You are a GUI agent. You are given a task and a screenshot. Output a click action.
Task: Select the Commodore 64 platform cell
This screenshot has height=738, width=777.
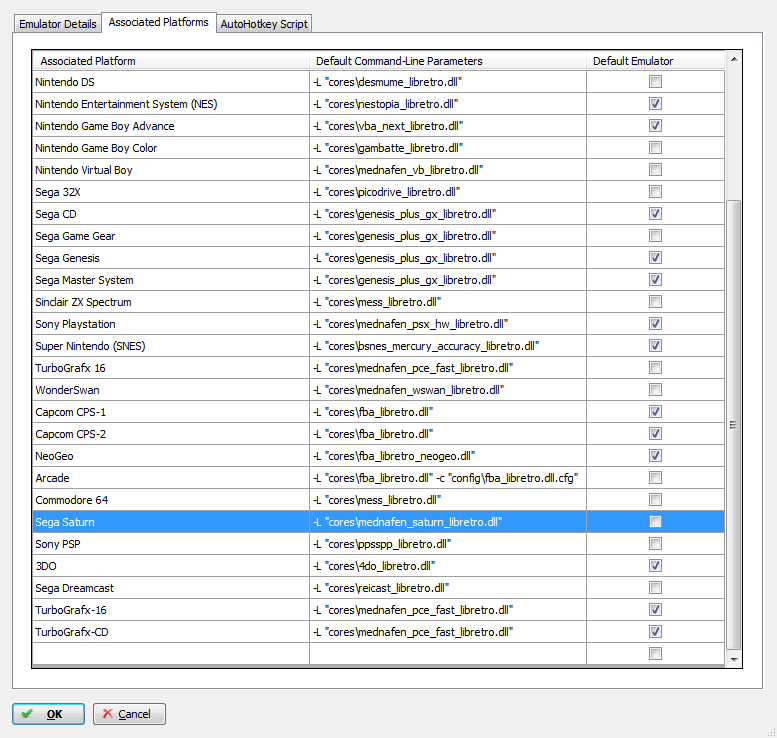click(171, 500)
